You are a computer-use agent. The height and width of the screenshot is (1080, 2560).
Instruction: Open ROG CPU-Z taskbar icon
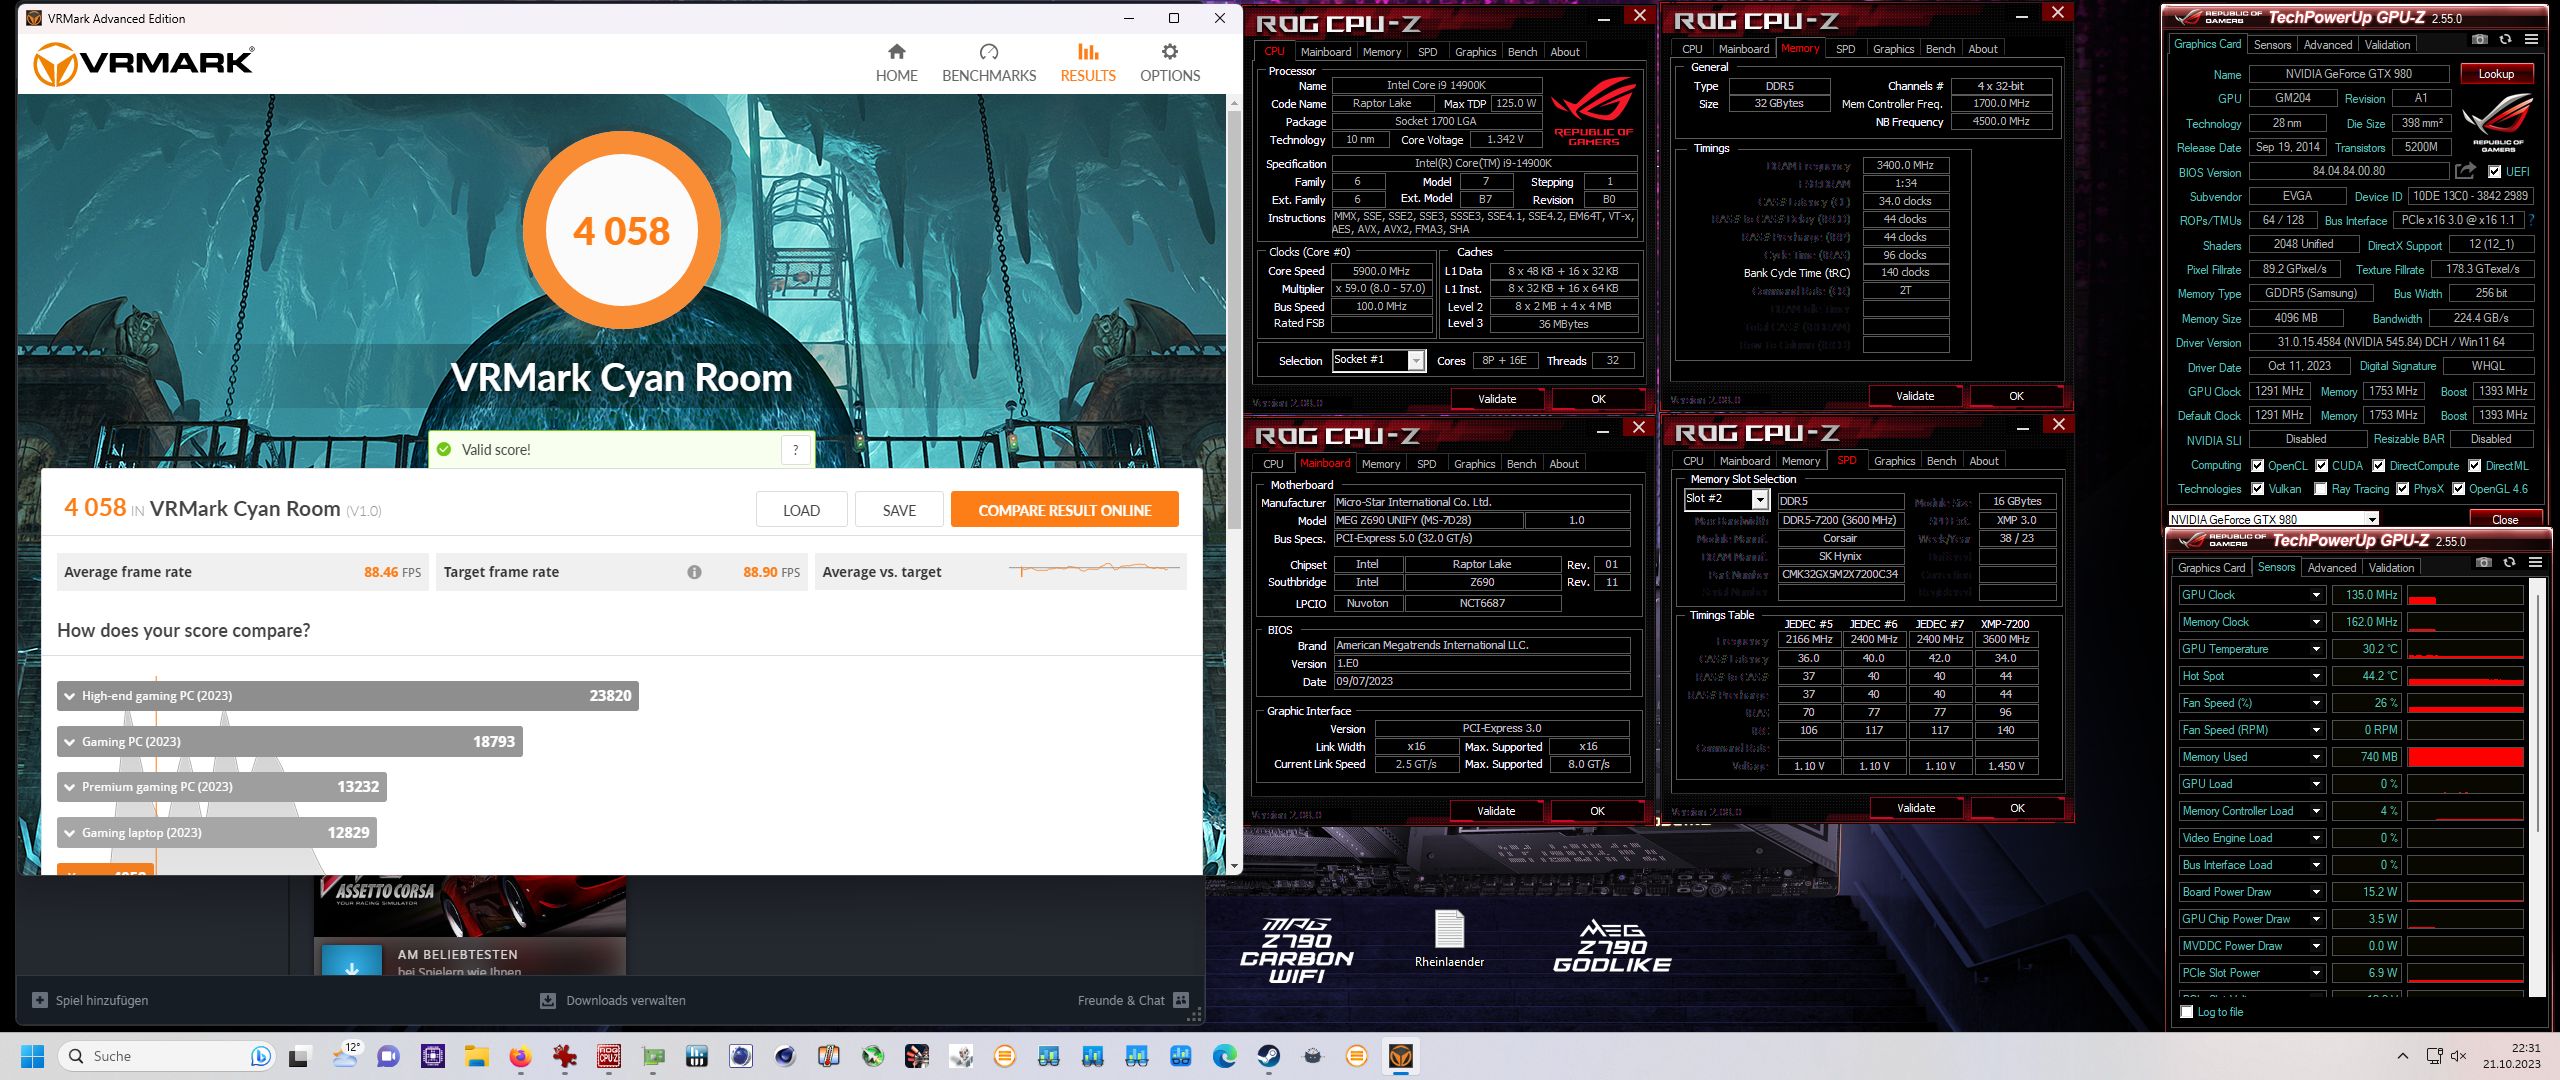[608, 1056]
